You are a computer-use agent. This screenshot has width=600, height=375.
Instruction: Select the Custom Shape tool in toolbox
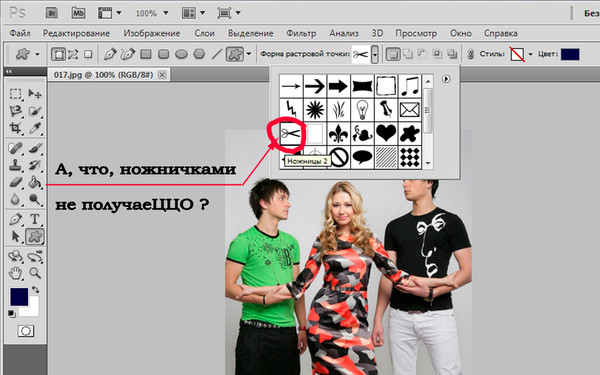tap(35, 236)
